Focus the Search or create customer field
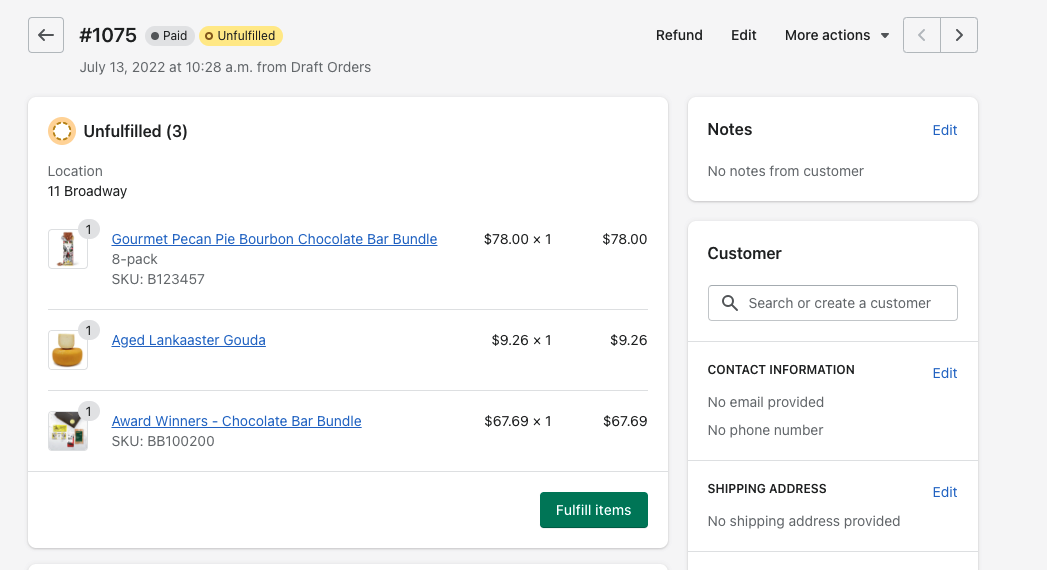Viewport: 1047px width, 570px height. point(840,303)
